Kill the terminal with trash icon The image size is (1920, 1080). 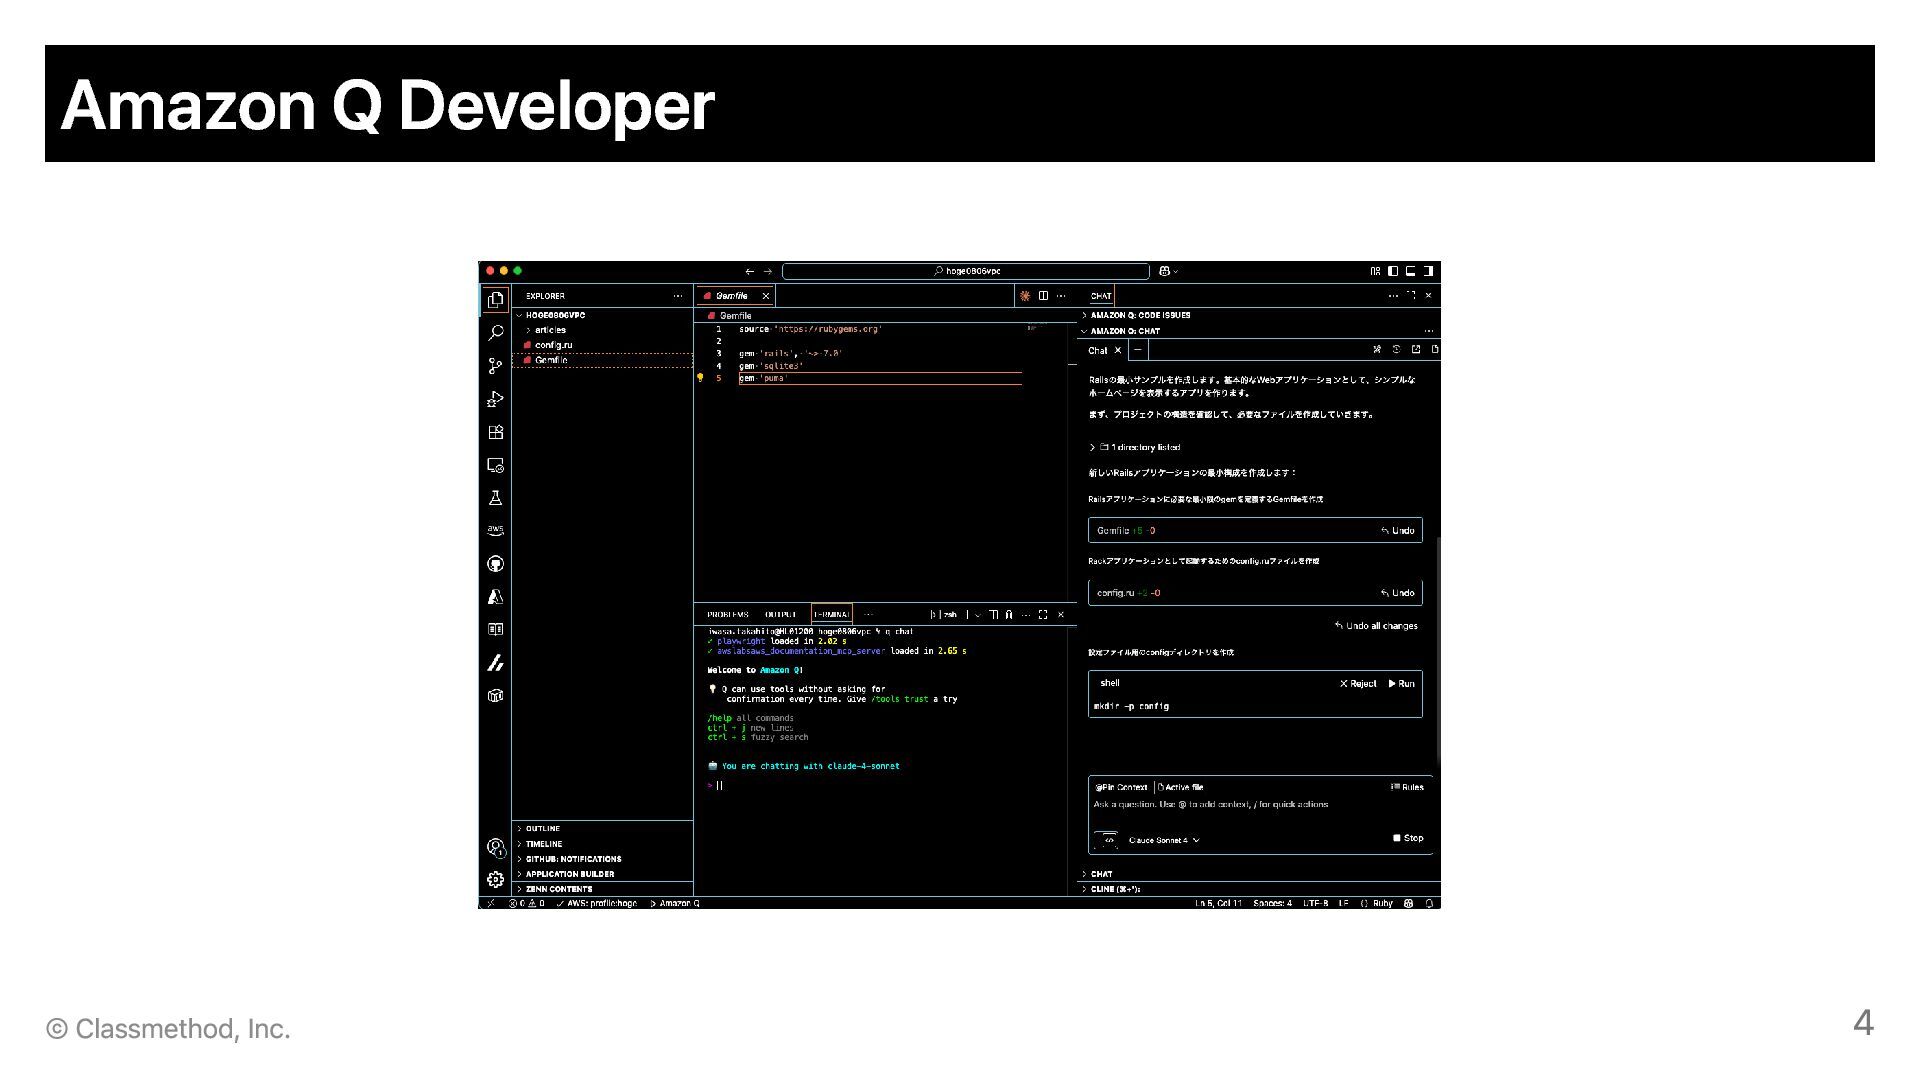1009,614
